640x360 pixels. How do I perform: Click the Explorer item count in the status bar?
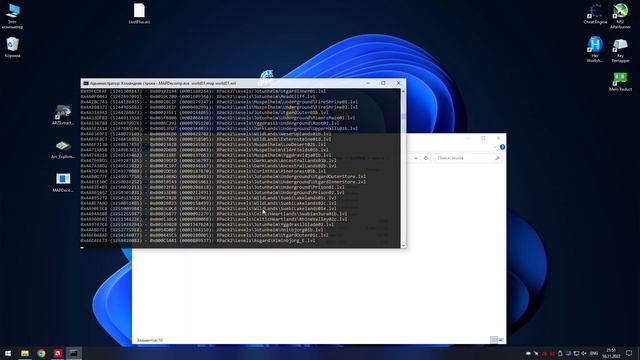click(150, 340)
